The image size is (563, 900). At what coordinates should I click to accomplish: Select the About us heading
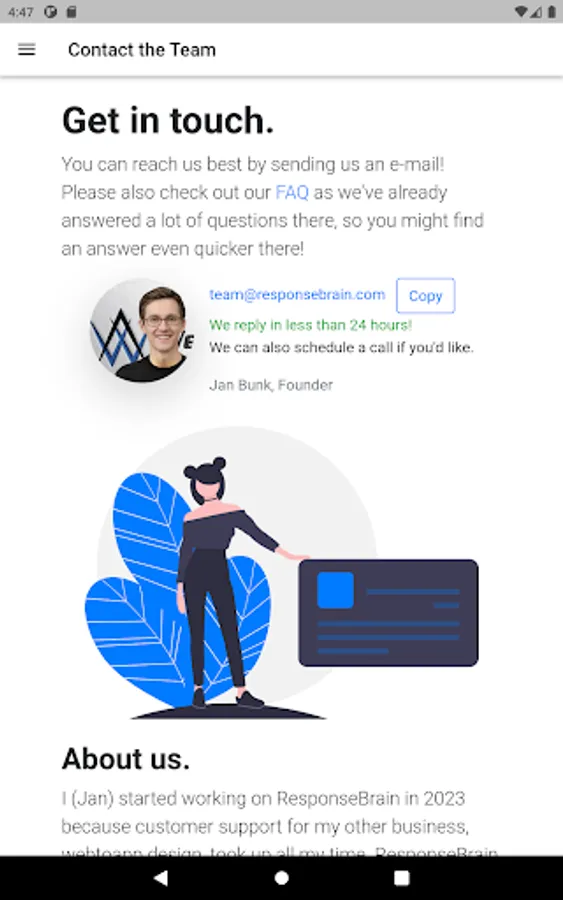click(x=126, y=759)
